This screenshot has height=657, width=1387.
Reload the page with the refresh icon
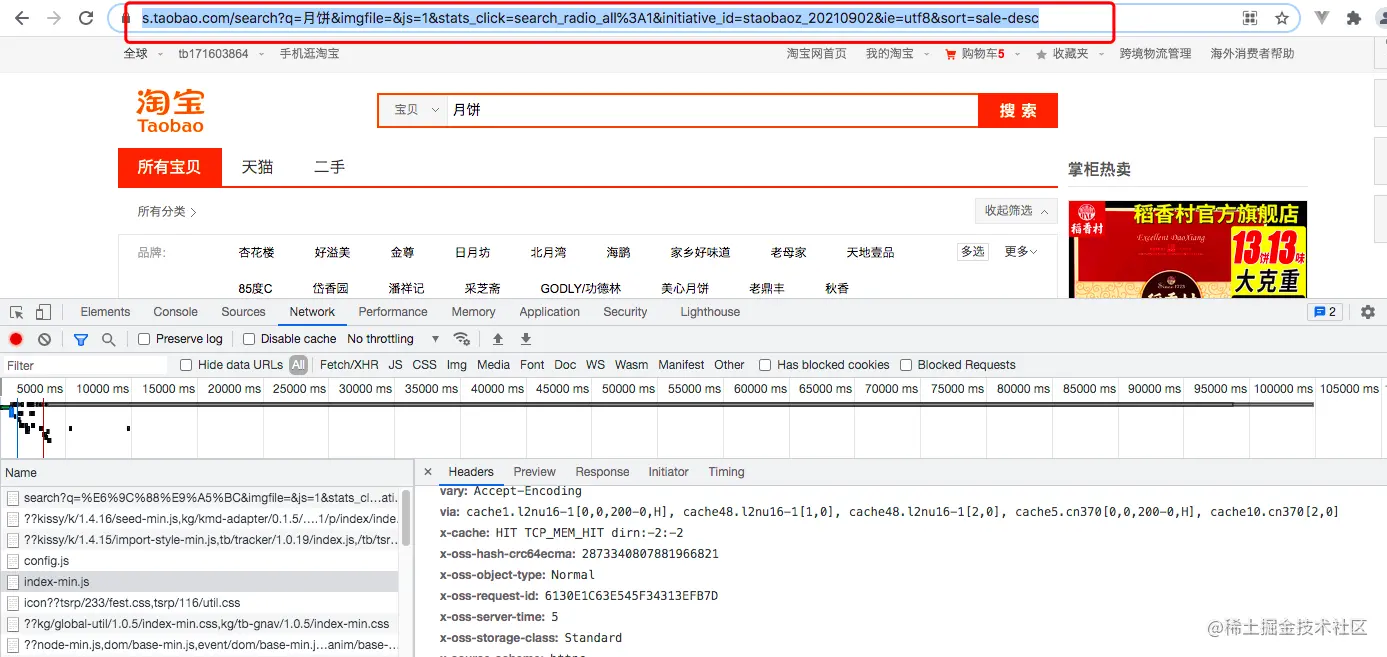coord(87,18)
